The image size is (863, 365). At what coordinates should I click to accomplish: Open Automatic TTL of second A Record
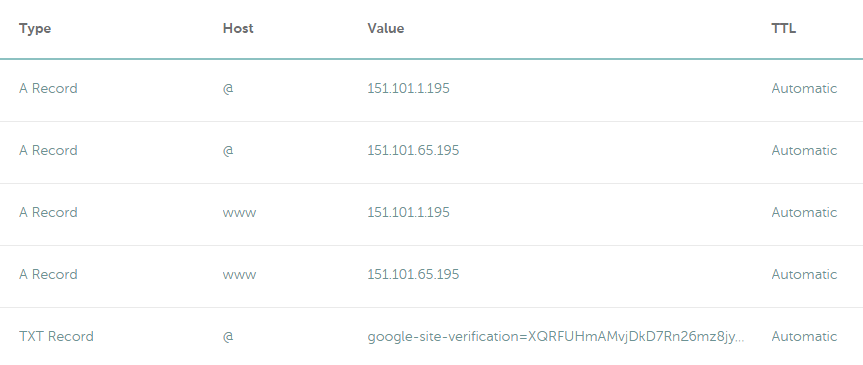tap(804, 150)
